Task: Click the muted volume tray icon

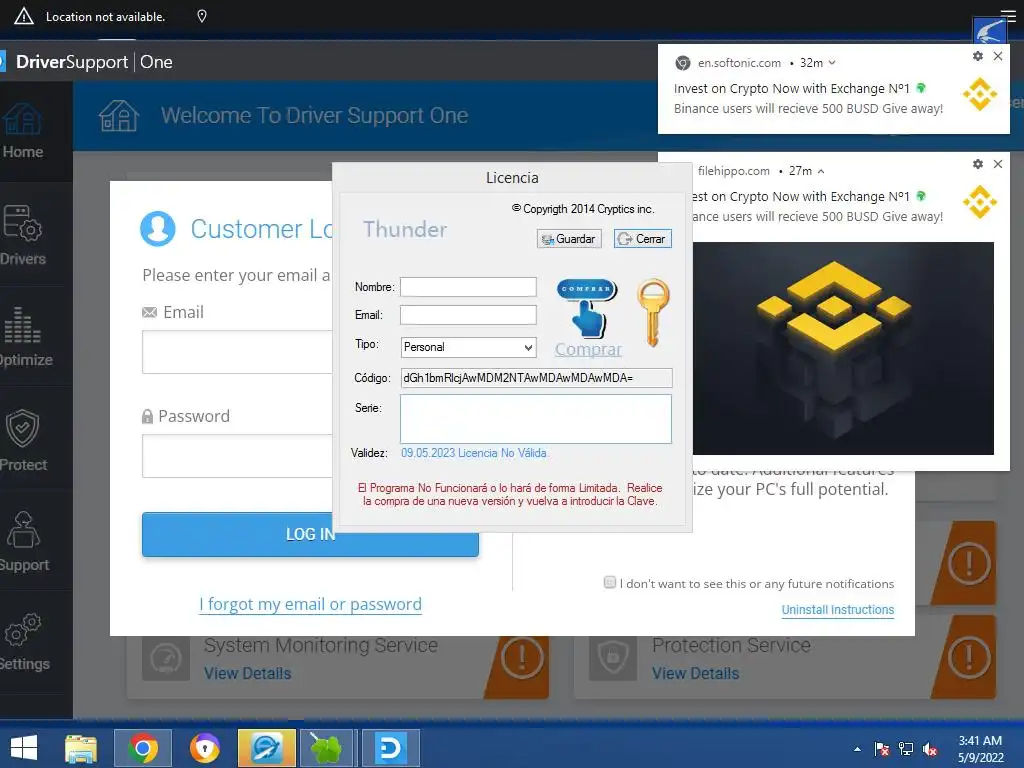Action: 930,749
